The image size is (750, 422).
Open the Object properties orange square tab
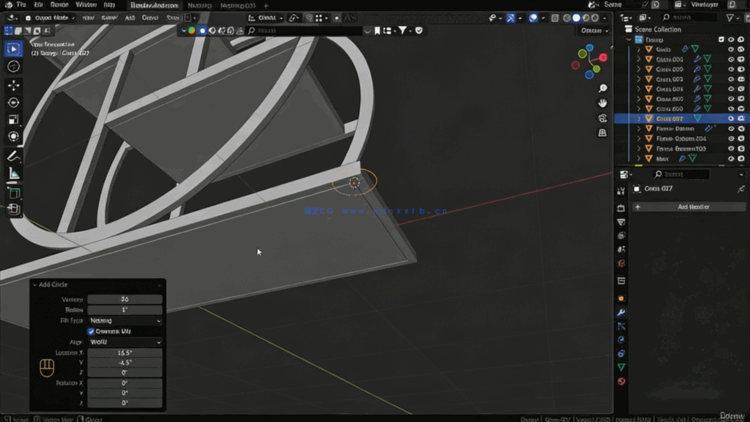click(x=621, y=299)
